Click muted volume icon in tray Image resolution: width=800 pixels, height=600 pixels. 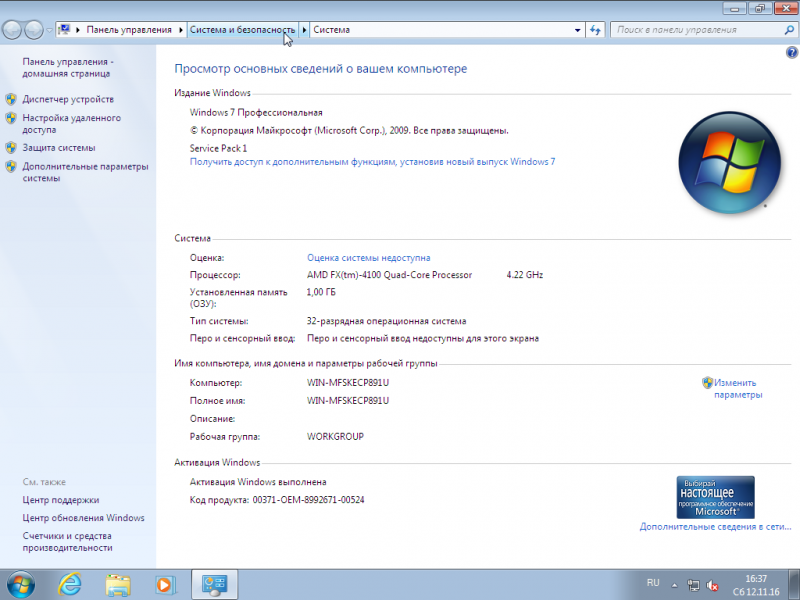[712, 585]
